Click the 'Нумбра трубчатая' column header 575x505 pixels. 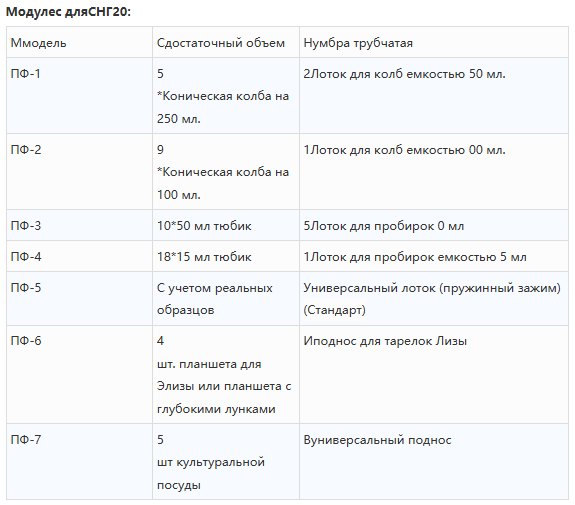point(434,42)
